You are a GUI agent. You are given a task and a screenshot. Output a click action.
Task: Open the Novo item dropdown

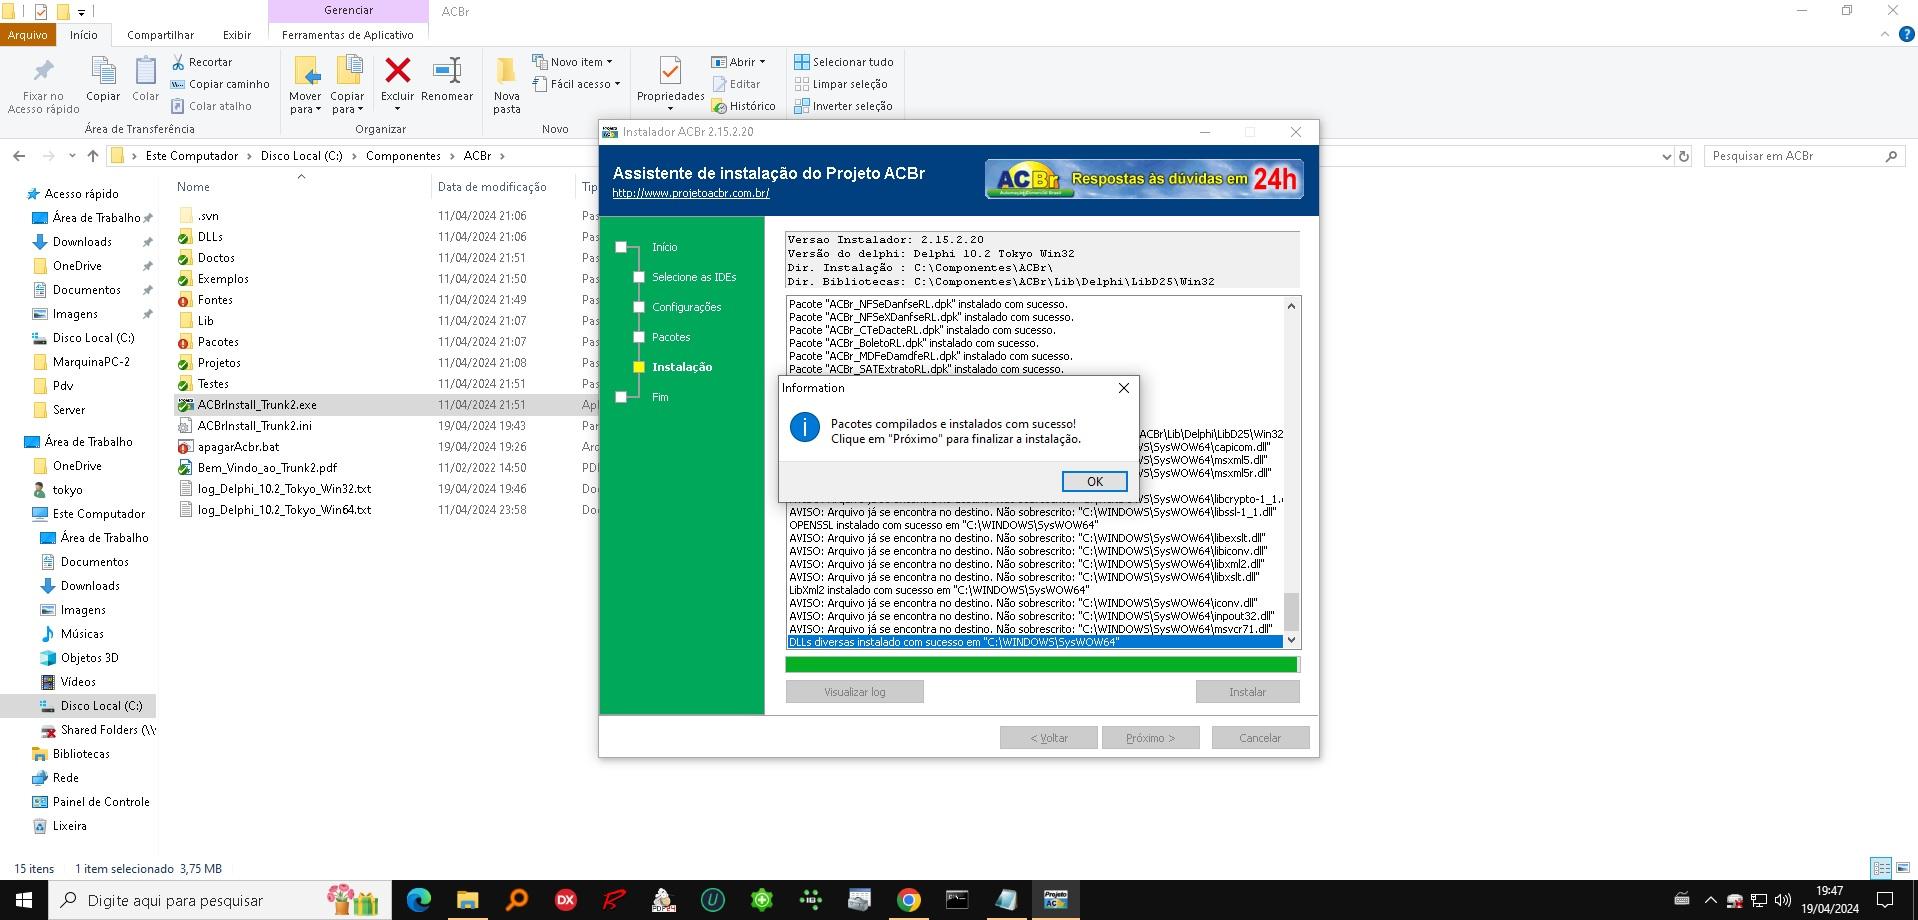573,62
